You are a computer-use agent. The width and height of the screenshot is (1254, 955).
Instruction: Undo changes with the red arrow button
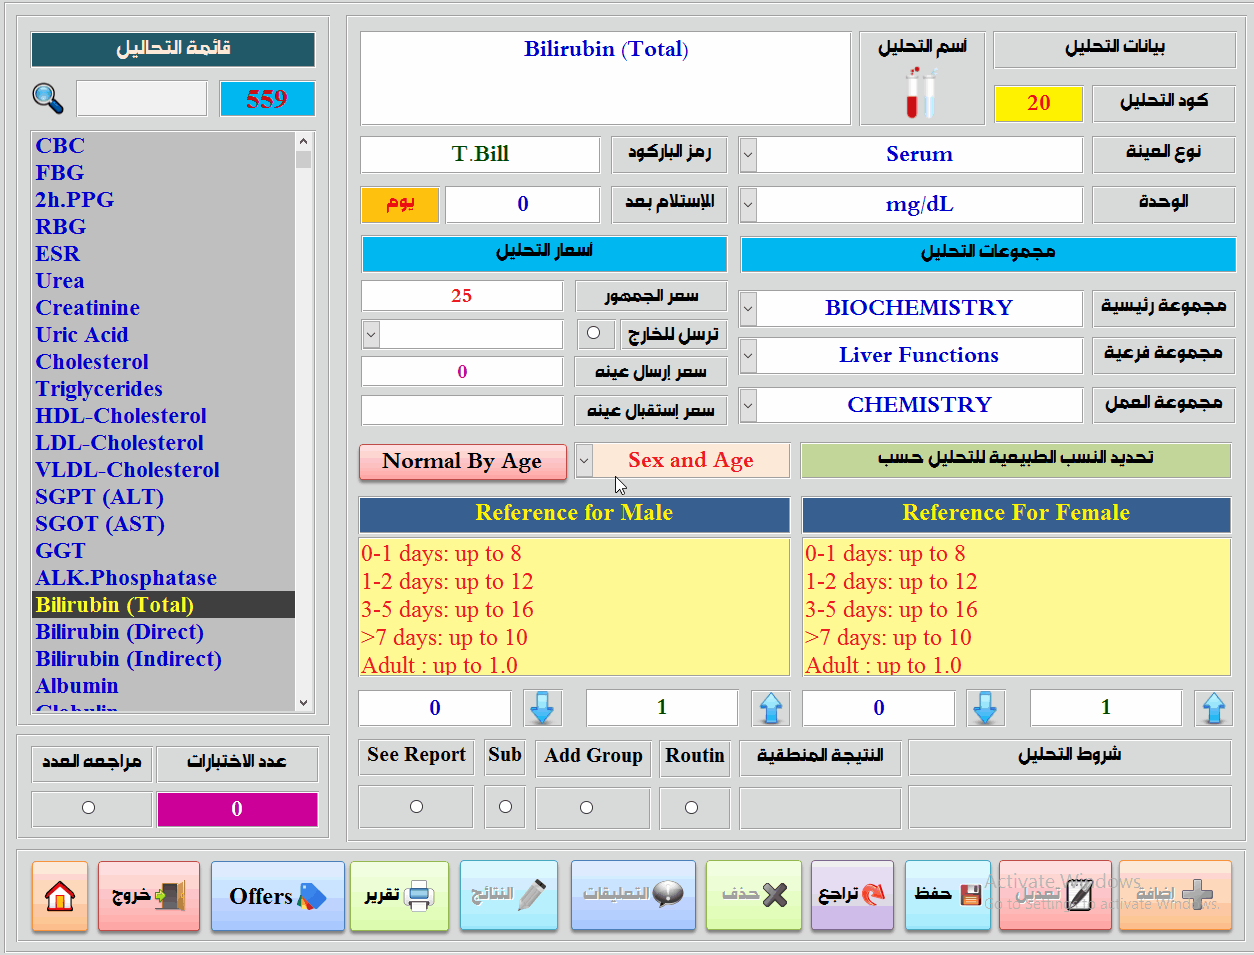click(x=852, y=895)
